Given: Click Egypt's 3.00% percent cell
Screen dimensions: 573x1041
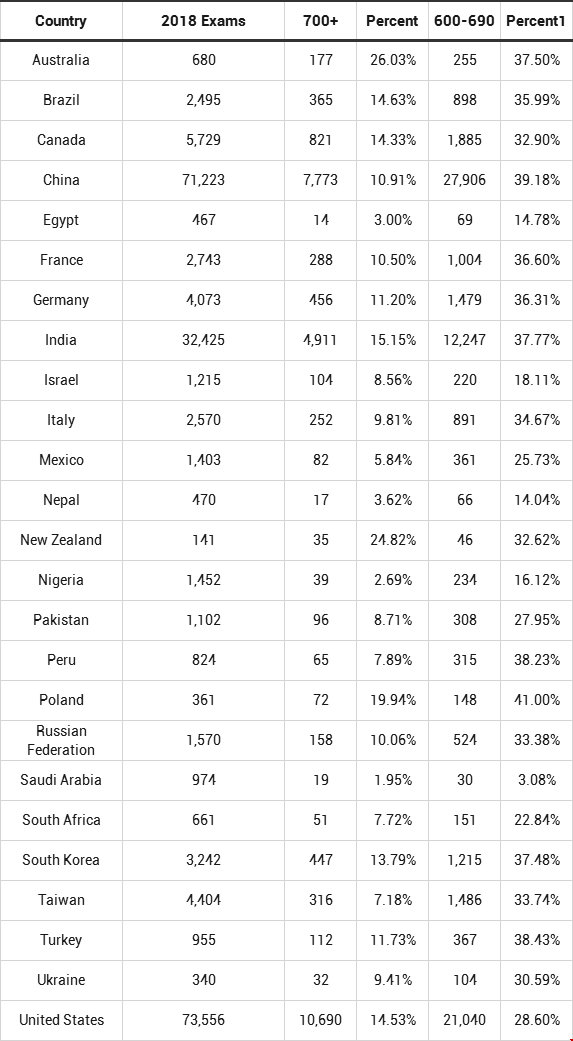Looking at the screenshot, I should click(x=392, y=220).
